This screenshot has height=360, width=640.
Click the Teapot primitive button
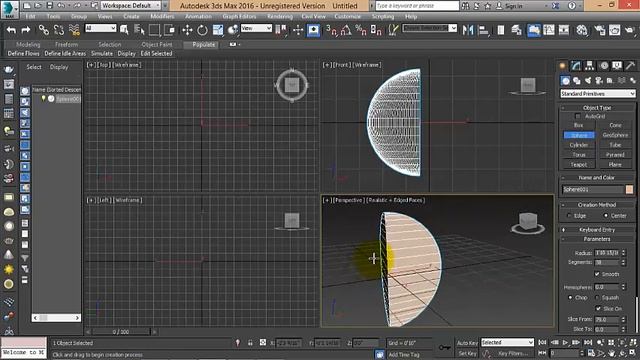[579, 164]
